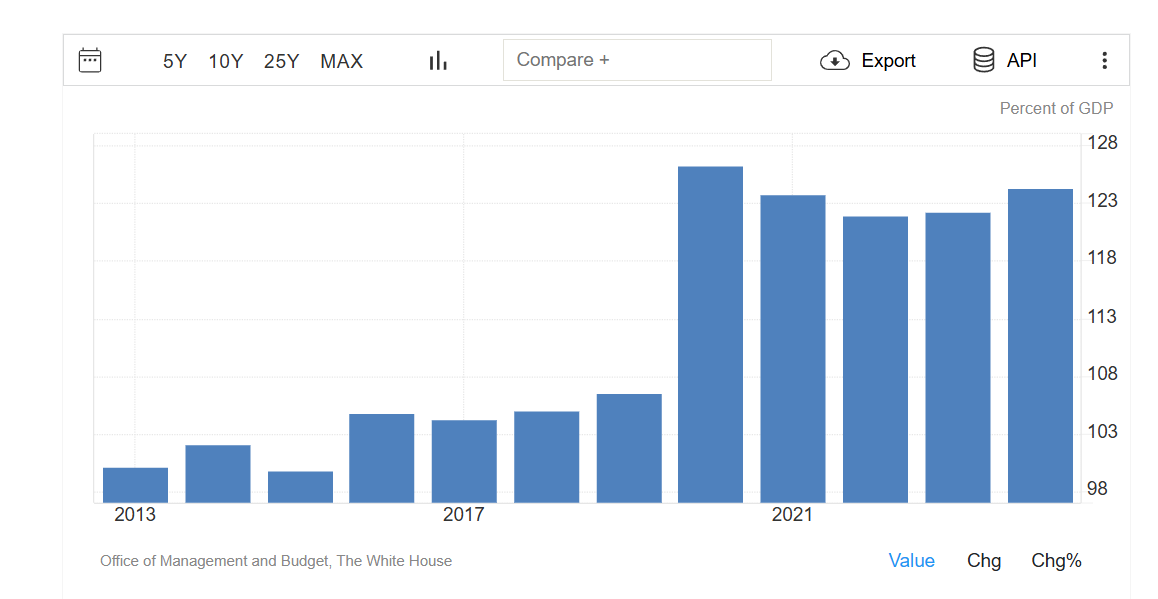Select the 5Y time range

pos(175,61)
